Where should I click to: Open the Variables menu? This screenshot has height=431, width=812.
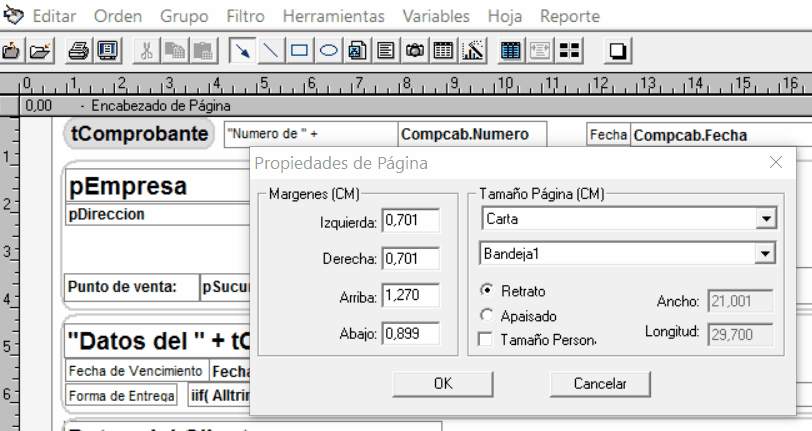tap(436, 16)
